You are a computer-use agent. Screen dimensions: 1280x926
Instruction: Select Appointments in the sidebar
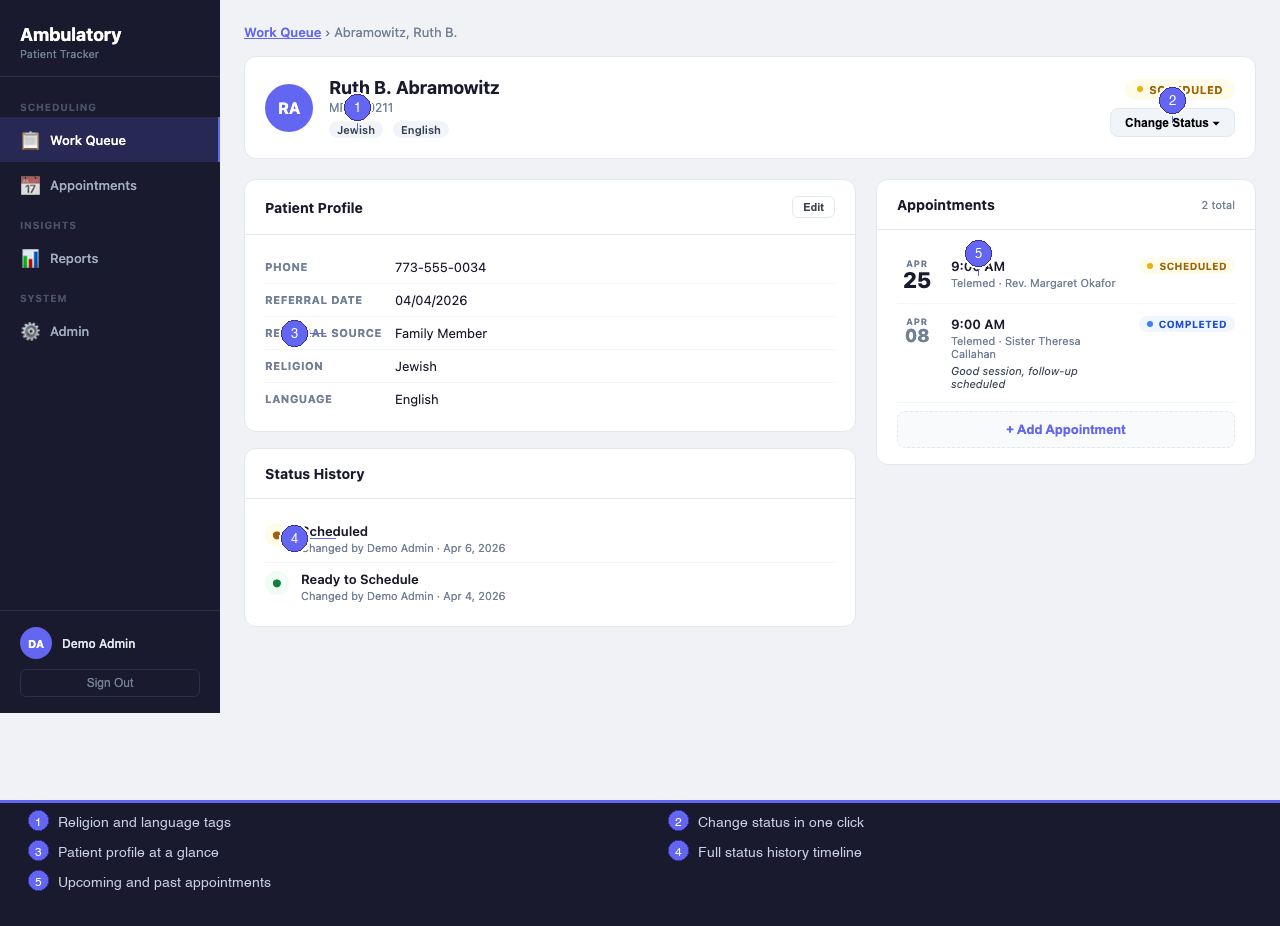coord(93,186)
